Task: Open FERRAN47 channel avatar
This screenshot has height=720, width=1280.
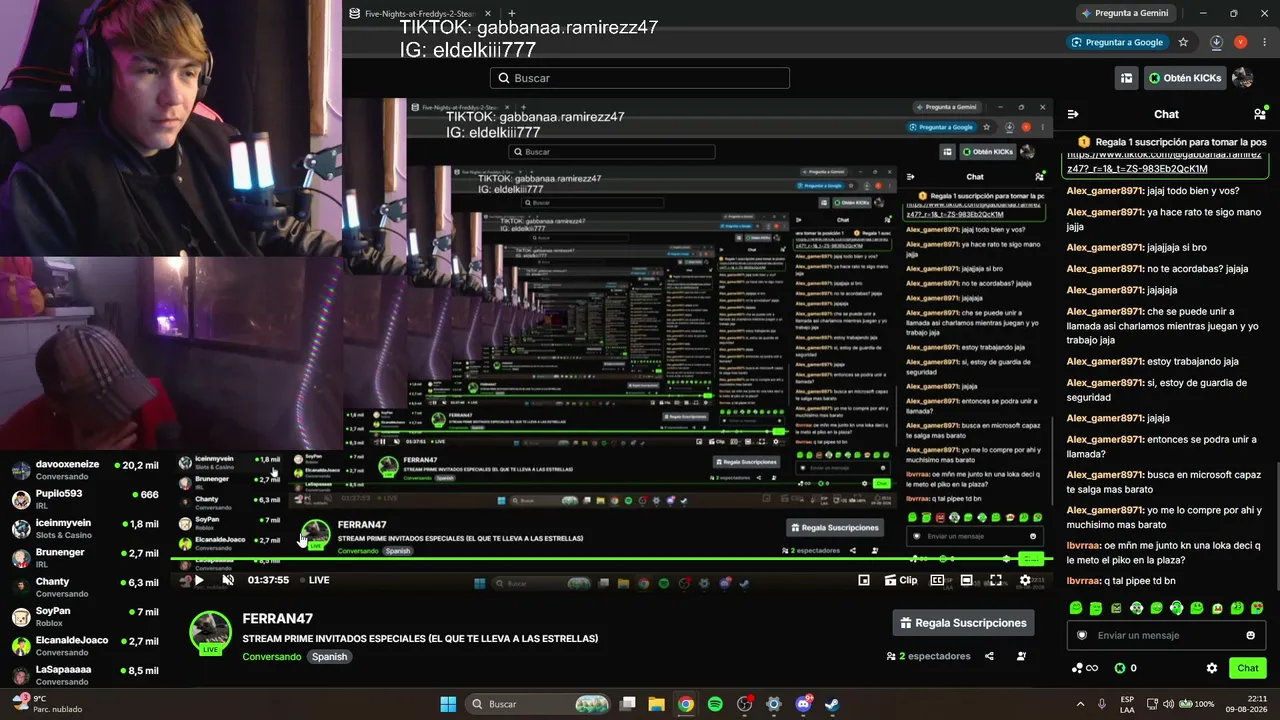Action: point(211,632)
